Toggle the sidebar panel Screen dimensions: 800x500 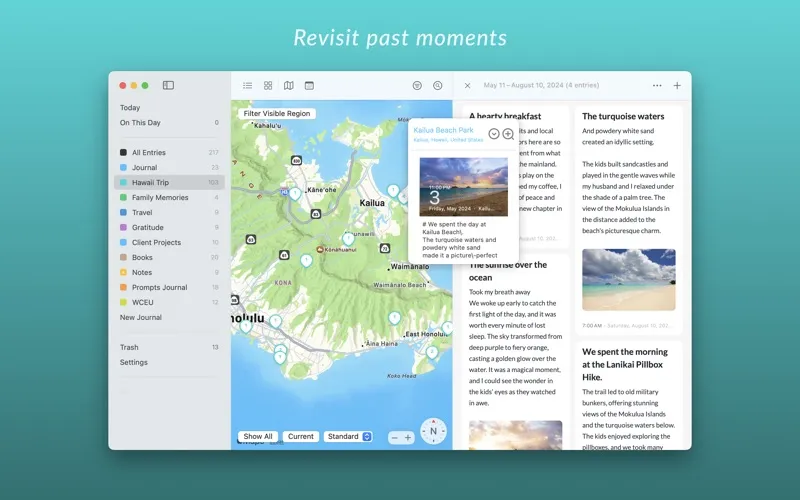(168, 86)
